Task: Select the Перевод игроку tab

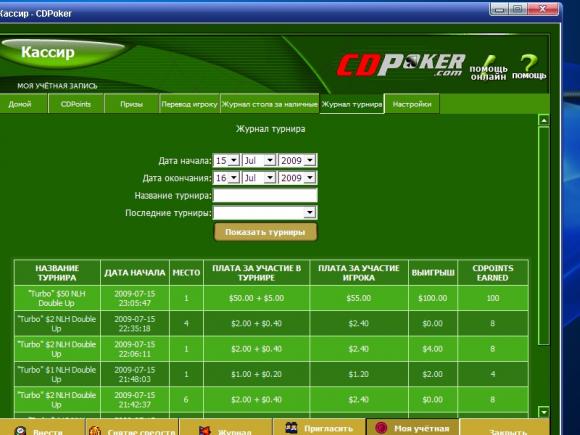Action: (x=189, y=104)
